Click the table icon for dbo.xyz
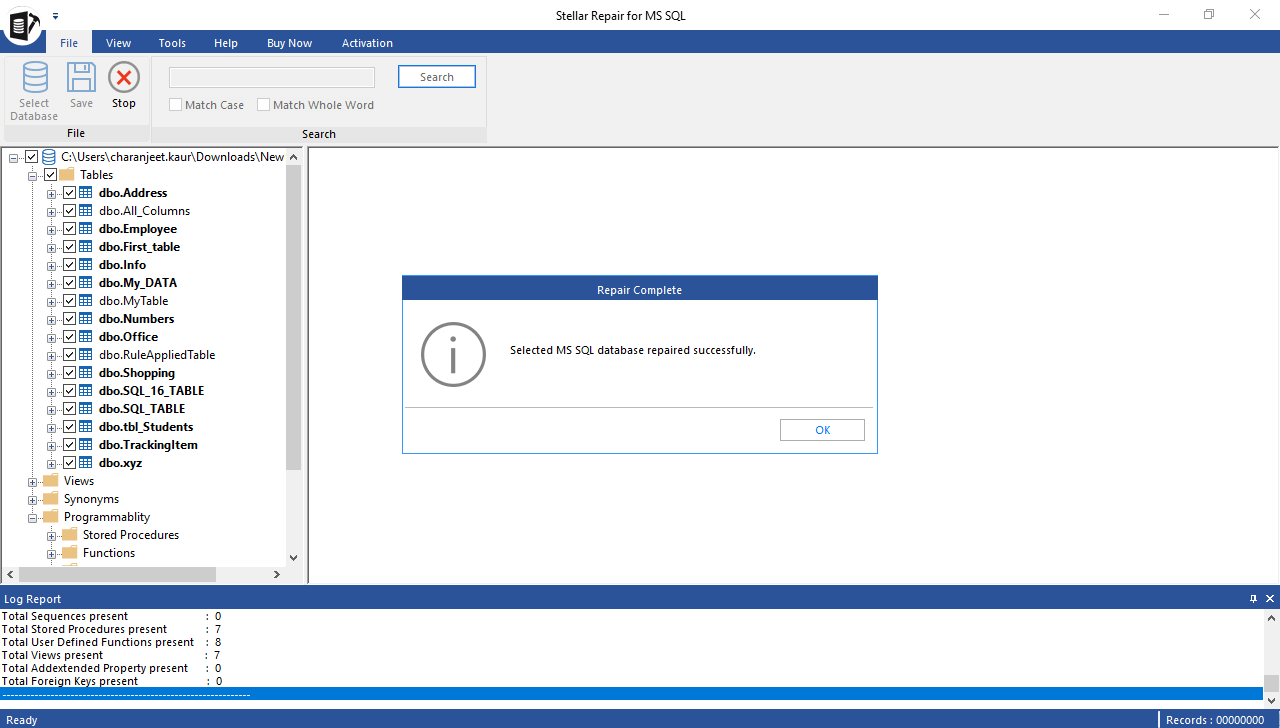Image resolution: width=1280 pixels, height=728 pixels. (87, 463)
